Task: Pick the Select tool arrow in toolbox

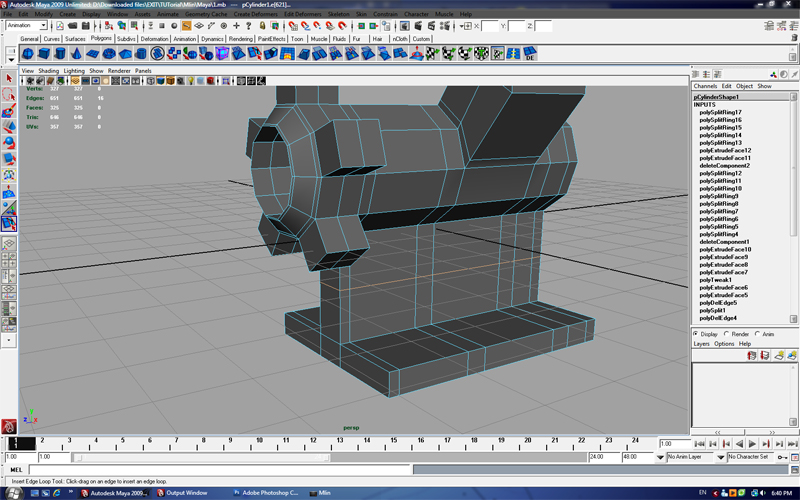Action: coord(9,78)
